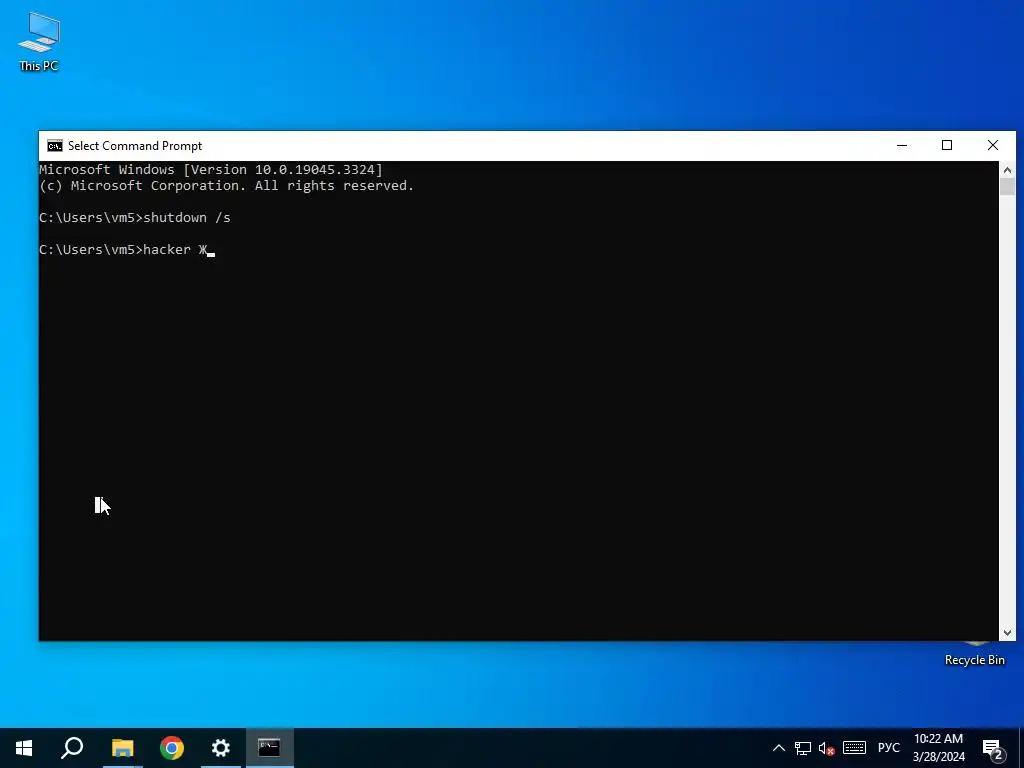1024x768 pixels.
Task: Click scrollbar up arrow in Command Prompt
Action: [x=1007, y=170]
